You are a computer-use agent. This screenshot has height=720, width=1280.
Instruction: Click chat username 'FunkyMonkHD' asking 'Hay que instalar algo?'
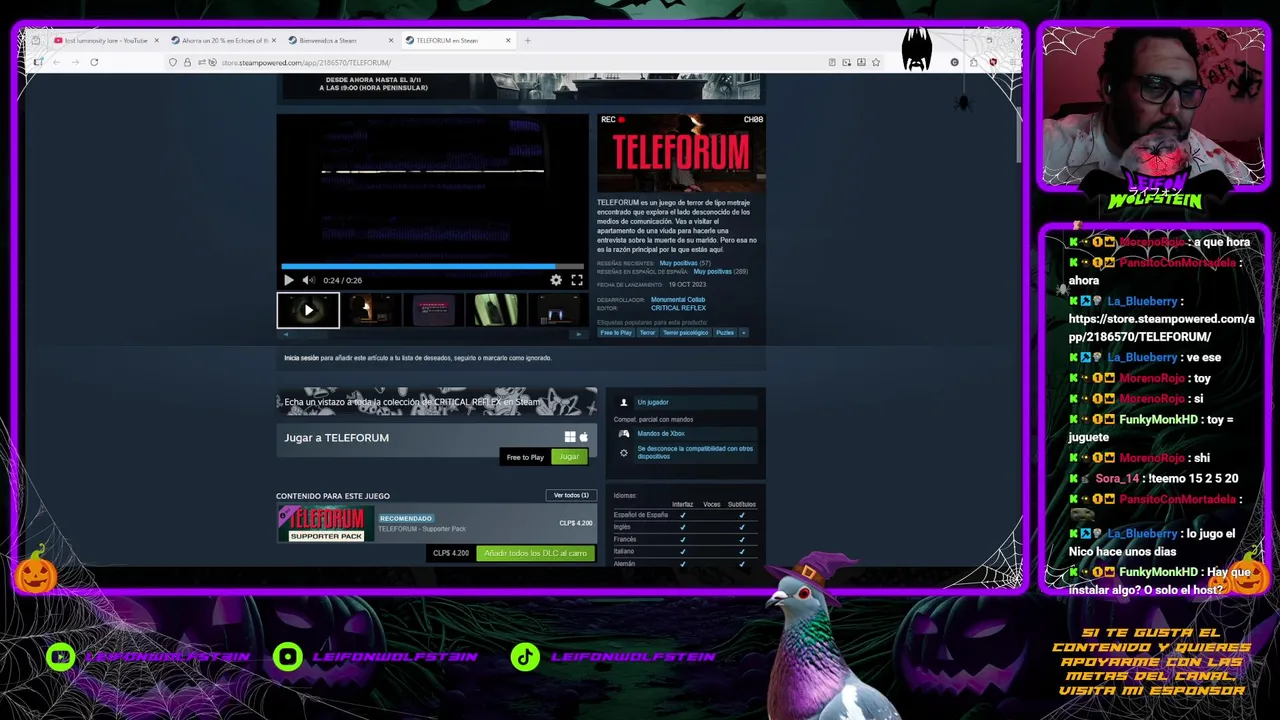coord(1159,572)
